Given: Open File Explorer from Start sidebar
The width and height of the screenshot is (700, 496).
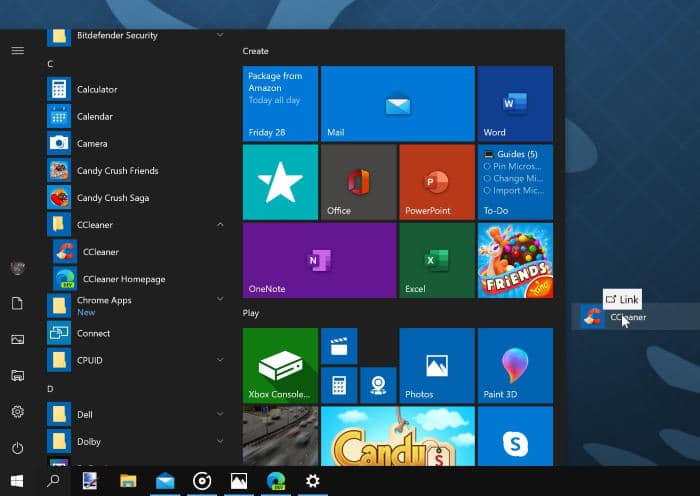Looking at the screenshot, I should click(x=17, y=375).
